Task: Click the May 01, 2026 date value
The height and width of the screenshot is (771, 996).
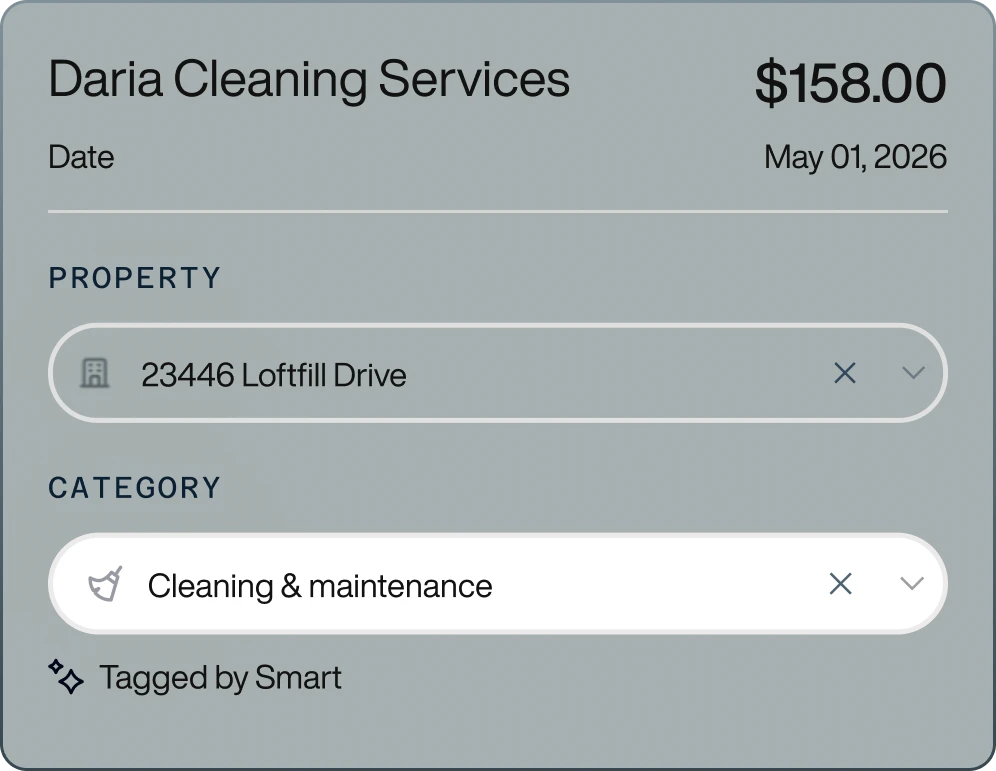Action: [855, 157]
